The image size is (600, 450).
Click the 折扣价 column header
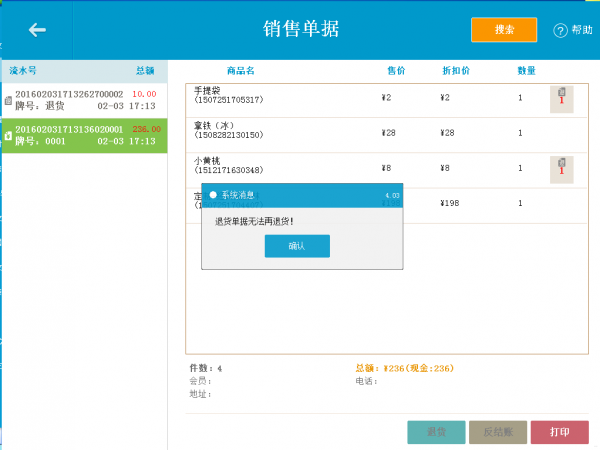456,70
